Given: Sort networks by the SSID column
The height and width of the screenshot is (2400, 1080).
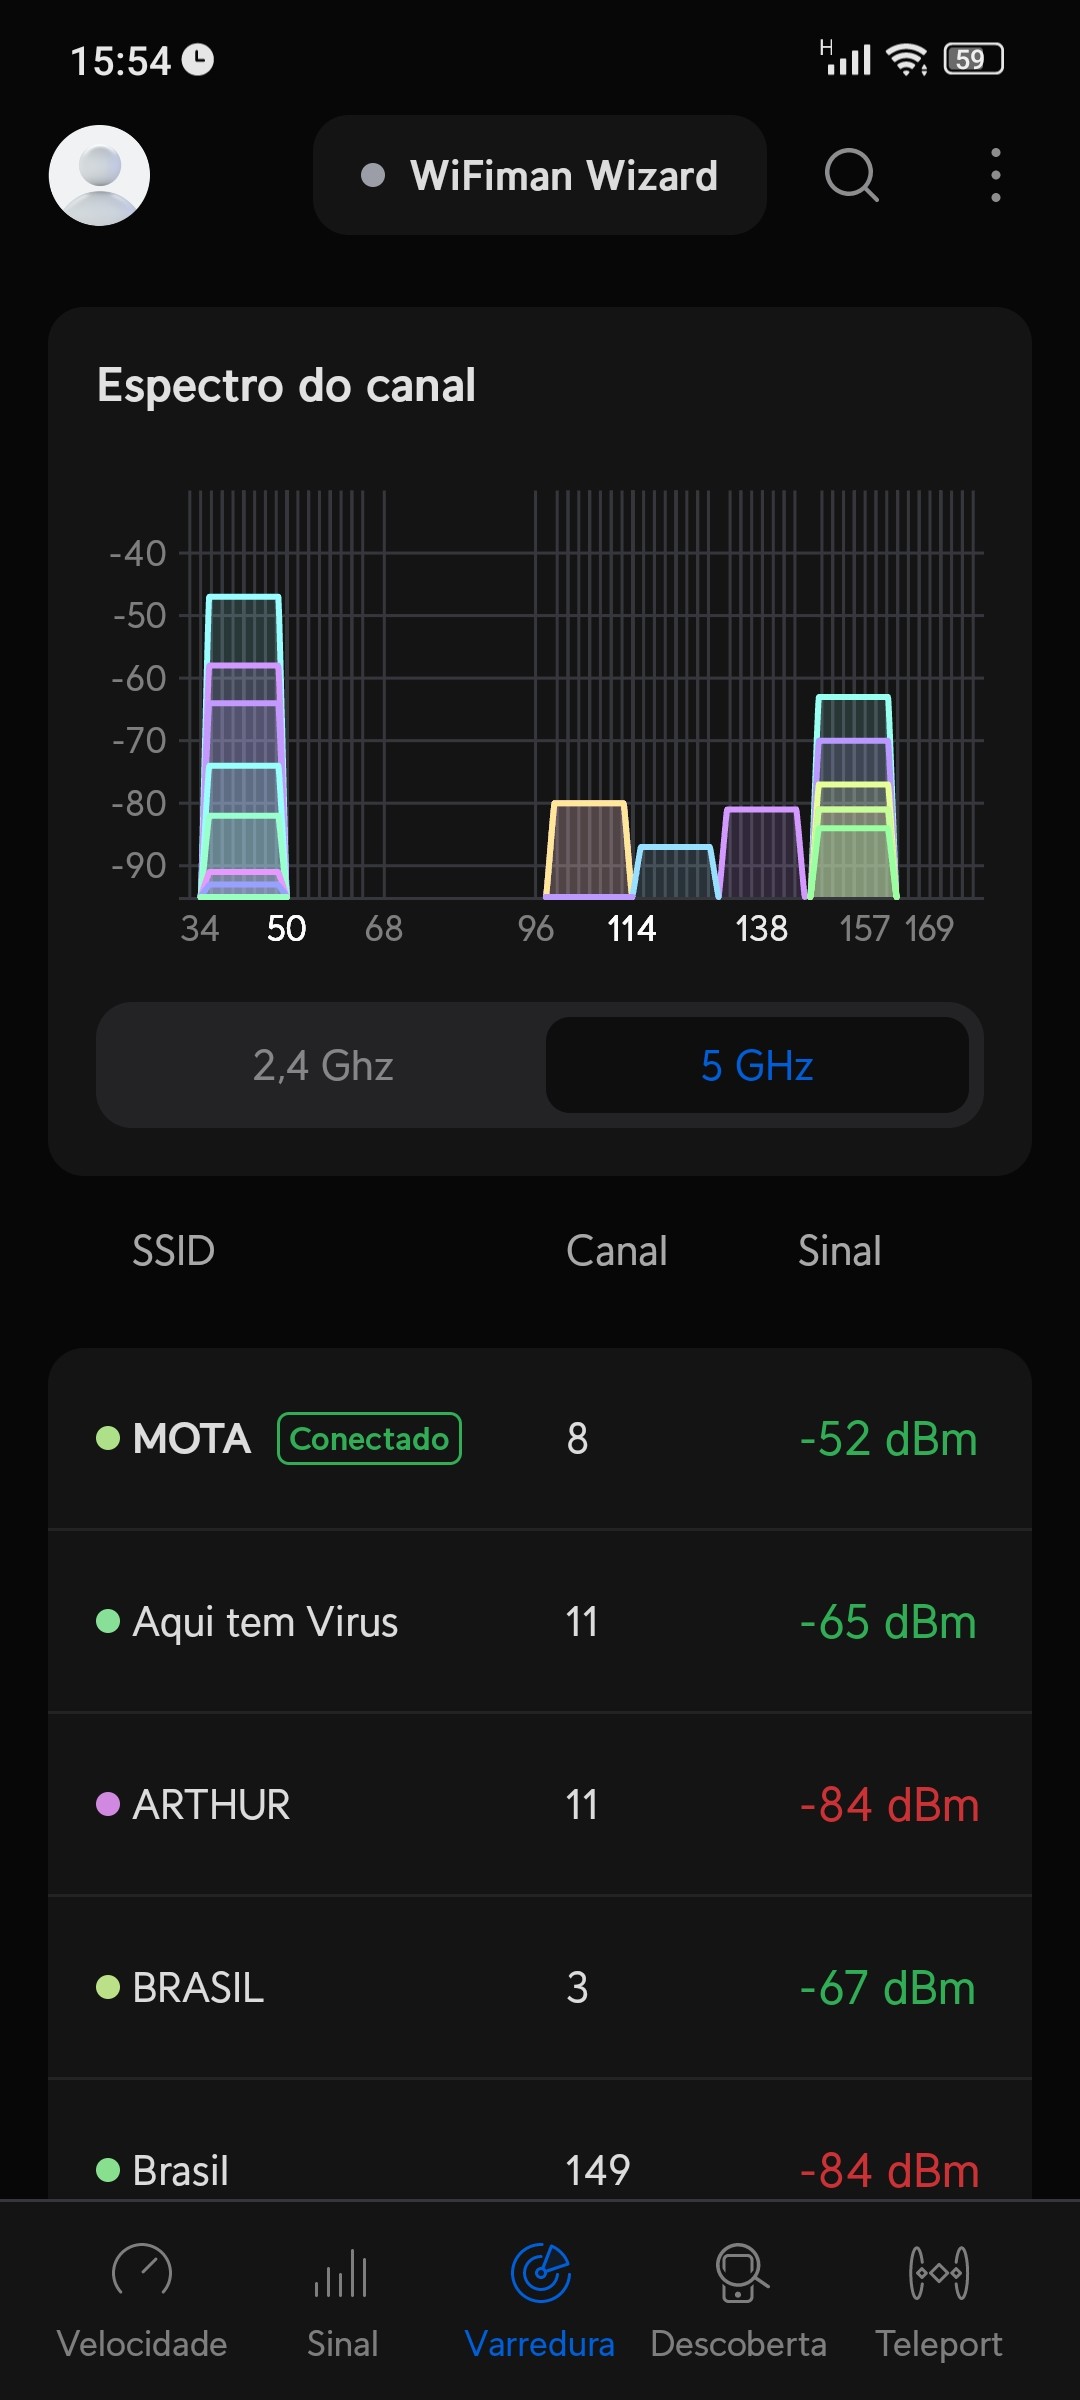Looking at the screenshot, I should click(x=174, y=1251).
